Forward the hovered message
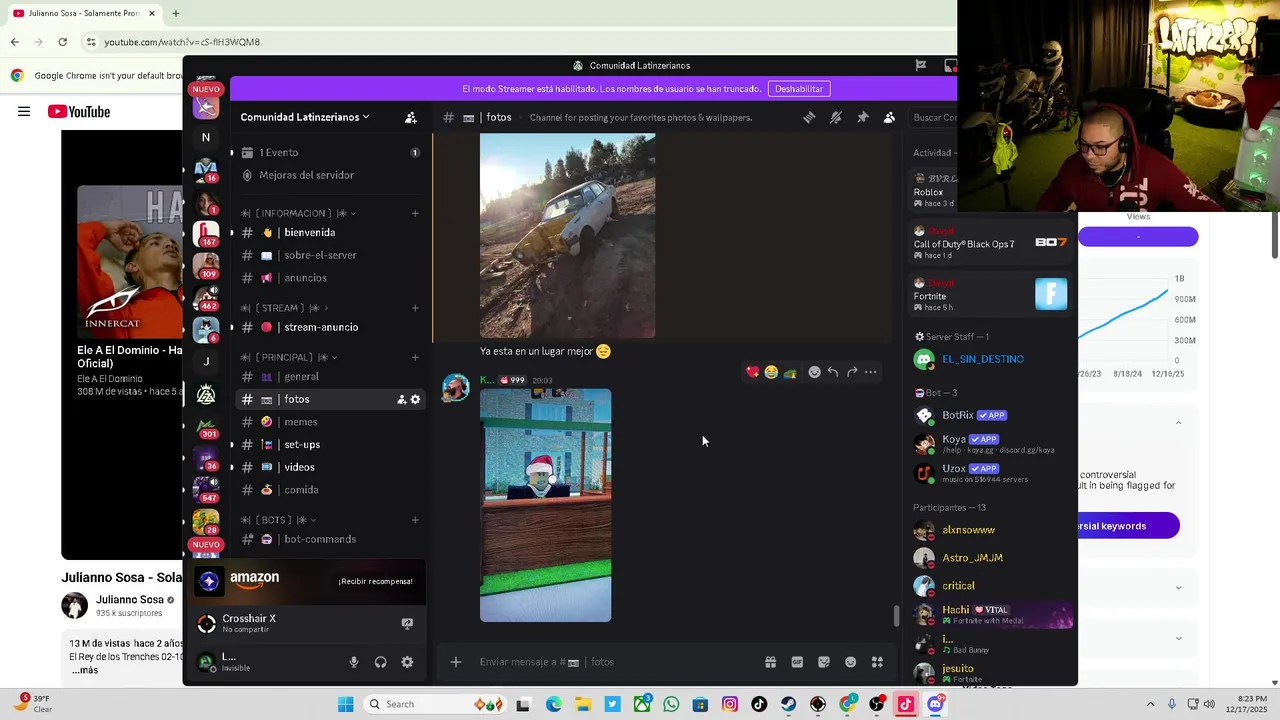This screenshot has width=1280, height=720. 852,372
